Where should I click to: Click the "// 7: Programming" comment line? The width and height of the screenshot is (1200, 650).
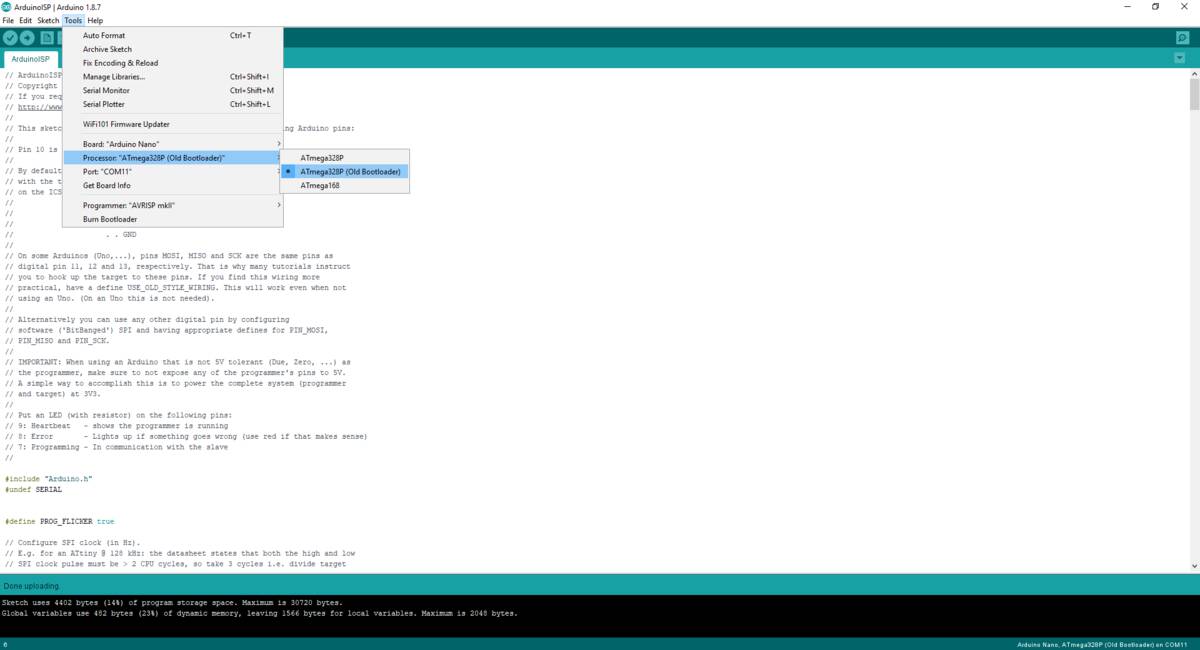pos(116,447)
